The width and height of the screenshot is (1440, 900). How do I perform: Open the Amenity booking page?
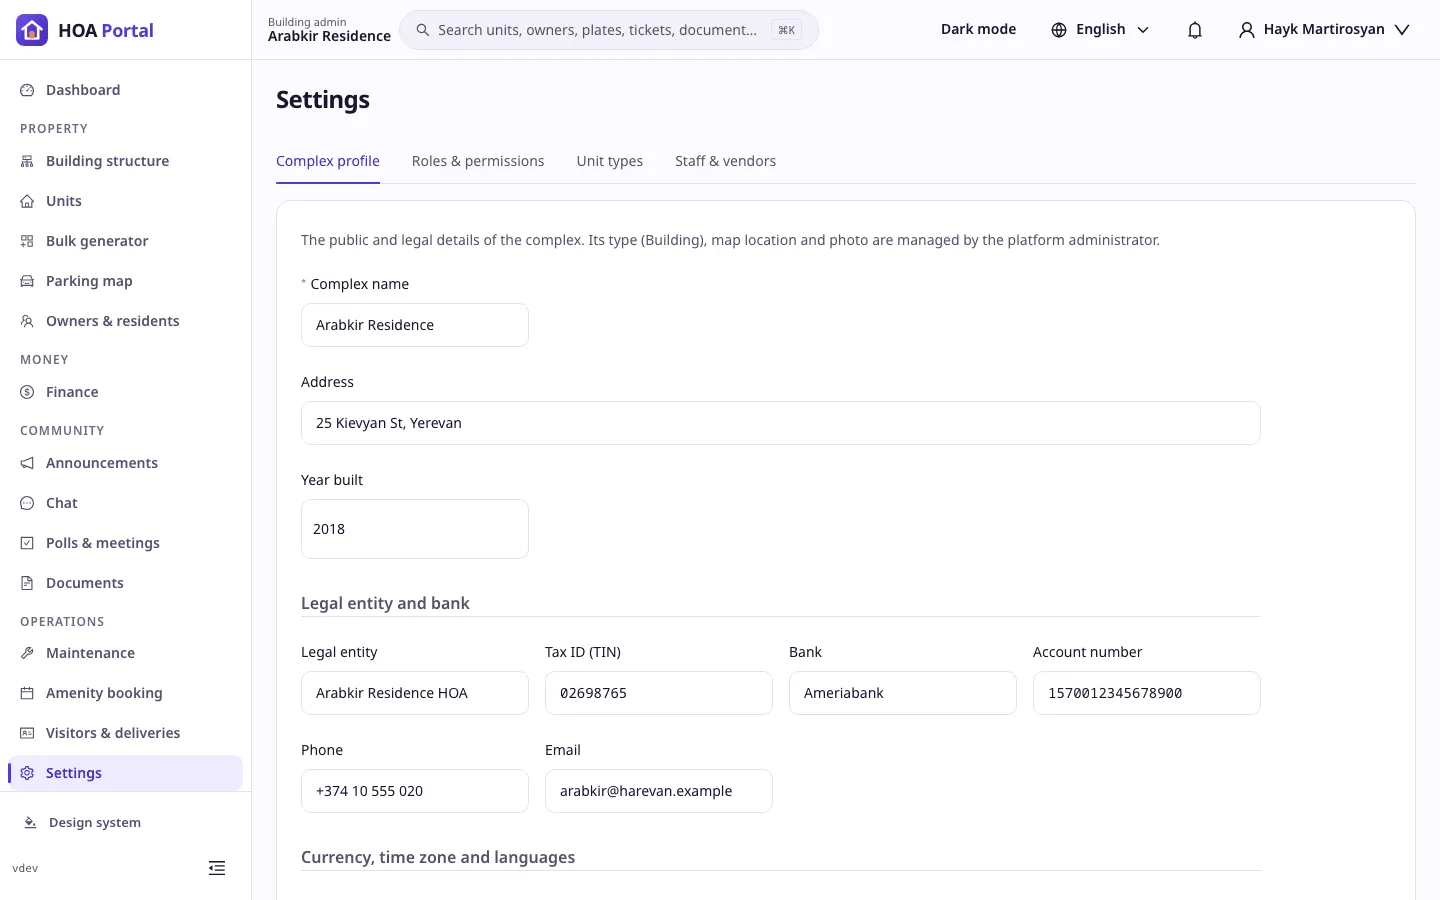125,693
